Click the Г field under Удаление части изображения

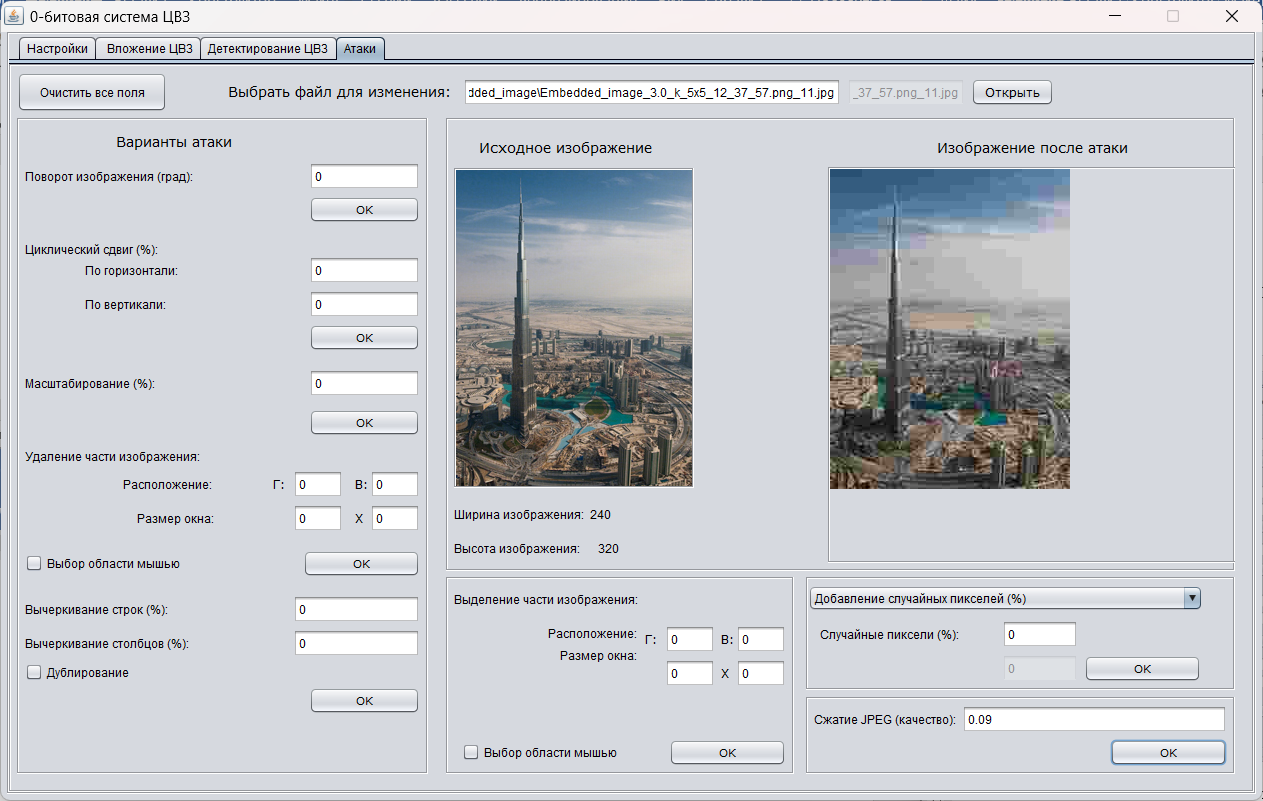[x=318, y=484]
